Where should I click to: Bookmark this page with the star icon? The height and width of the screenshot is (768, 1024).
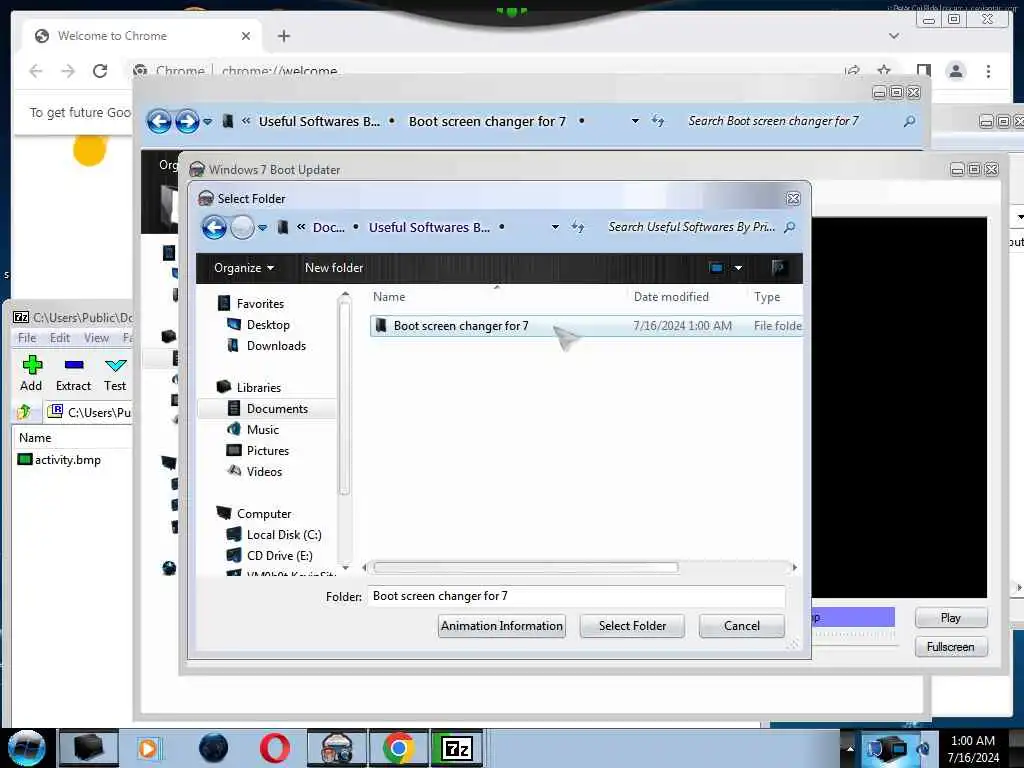[x=884, y=71]
